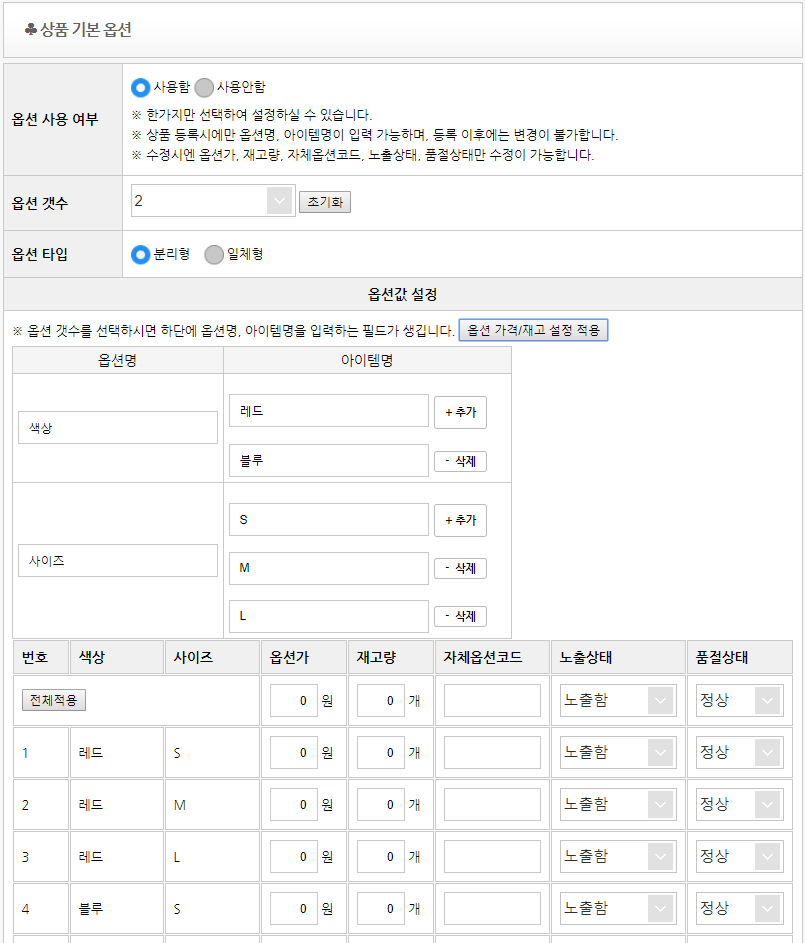Remove the L size item
Screen dimensions: 805x943
tap(460, 616)
